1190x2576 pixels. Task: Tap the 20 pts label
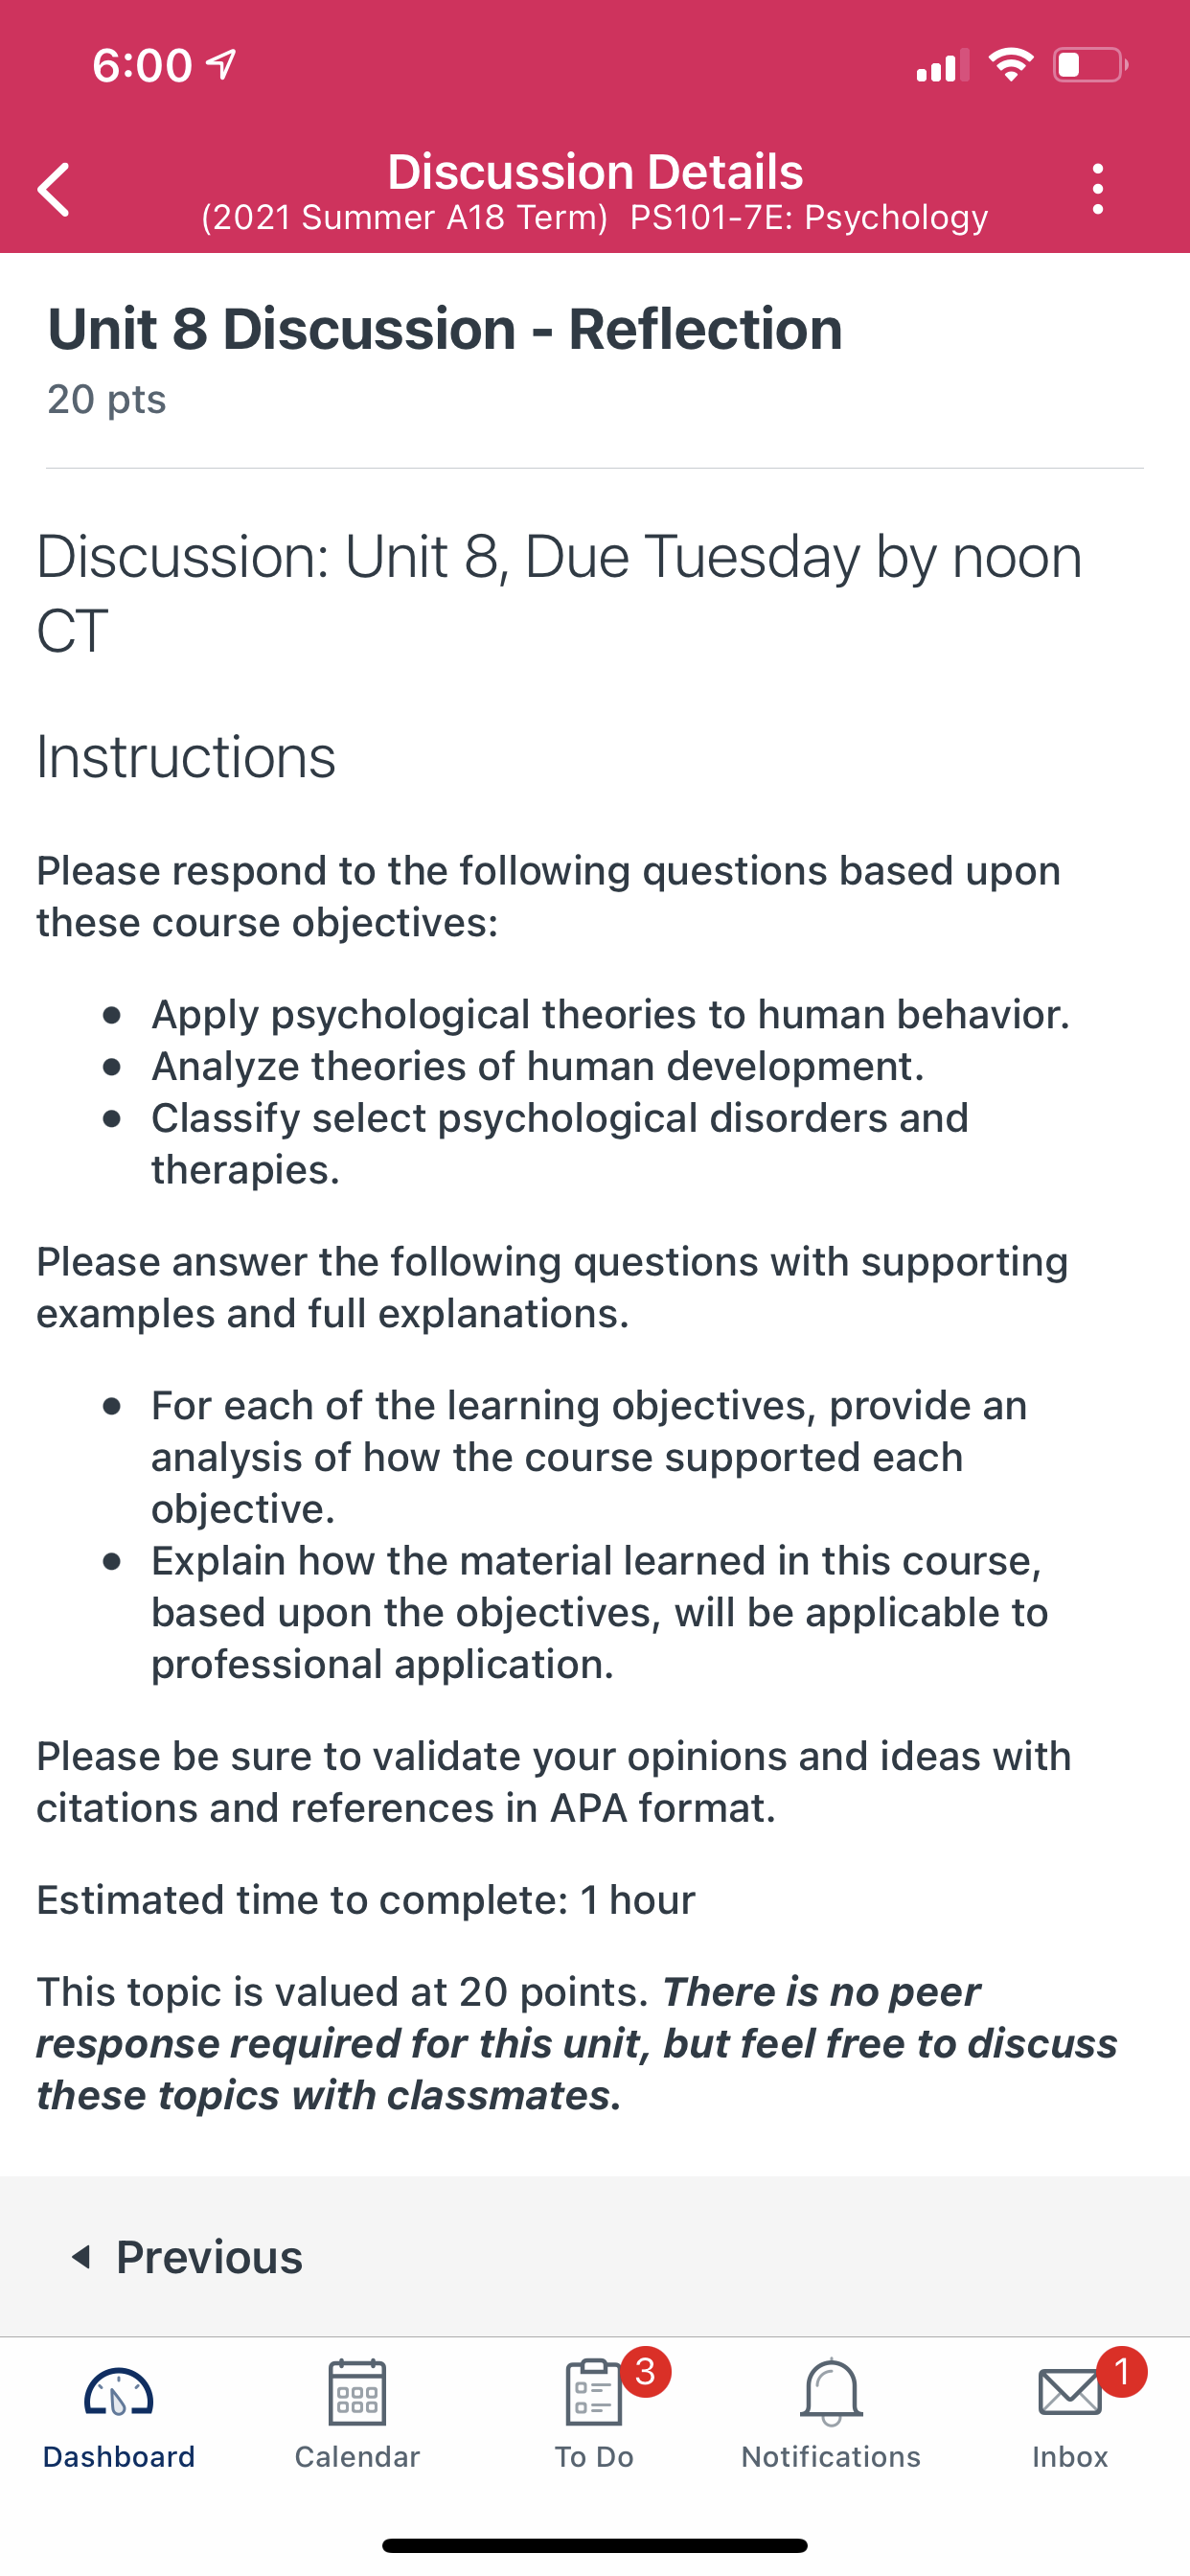pyautogui.click(x=107, y=399)
